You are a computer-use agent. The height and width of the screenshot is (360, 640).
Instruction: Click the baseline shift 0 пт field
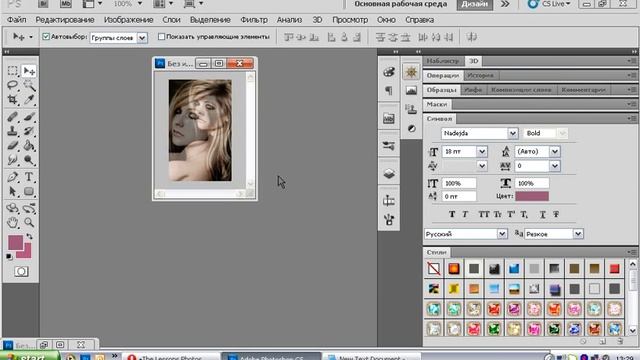pos(459,196)
